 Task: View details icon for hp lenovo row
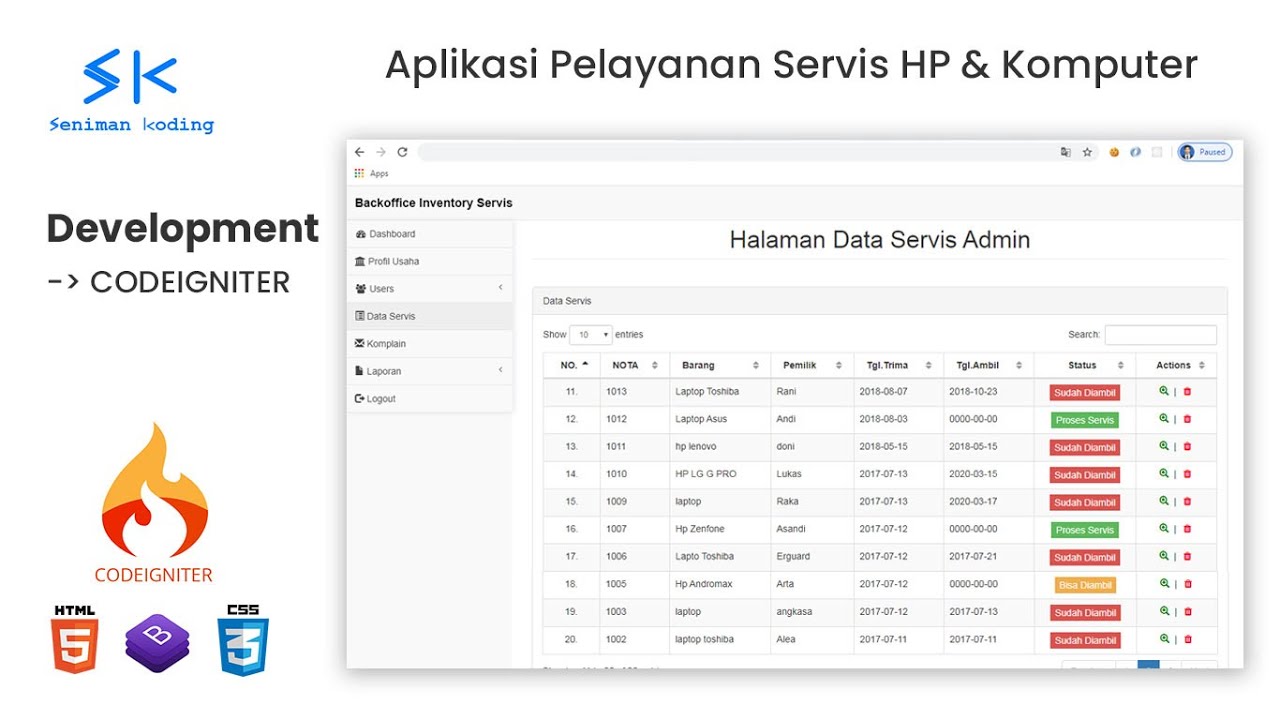pos(1164,446)
